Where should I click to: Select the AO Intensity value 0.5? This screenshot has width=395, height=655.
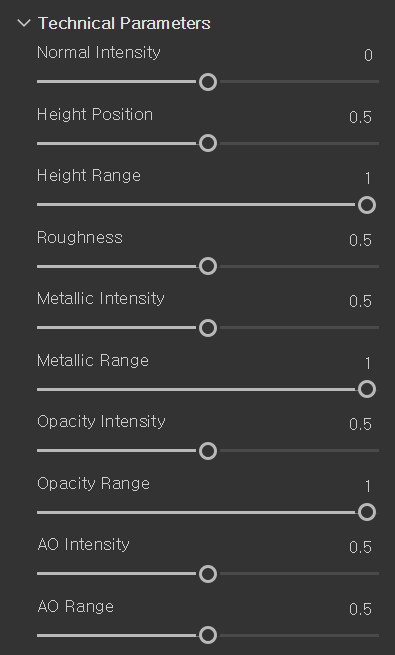[360, 547]
